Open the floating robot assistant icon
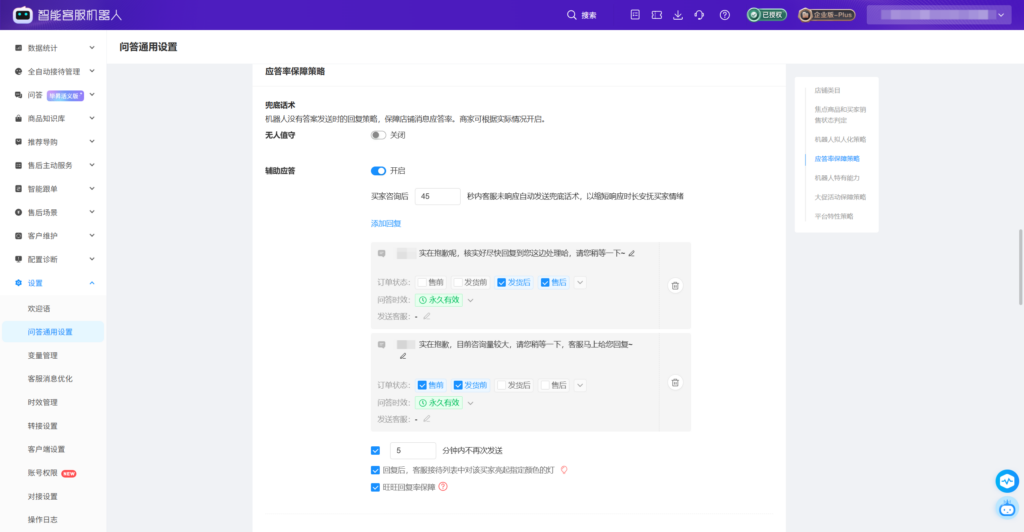1024x532 pixels. click(x=1007, y=508)
